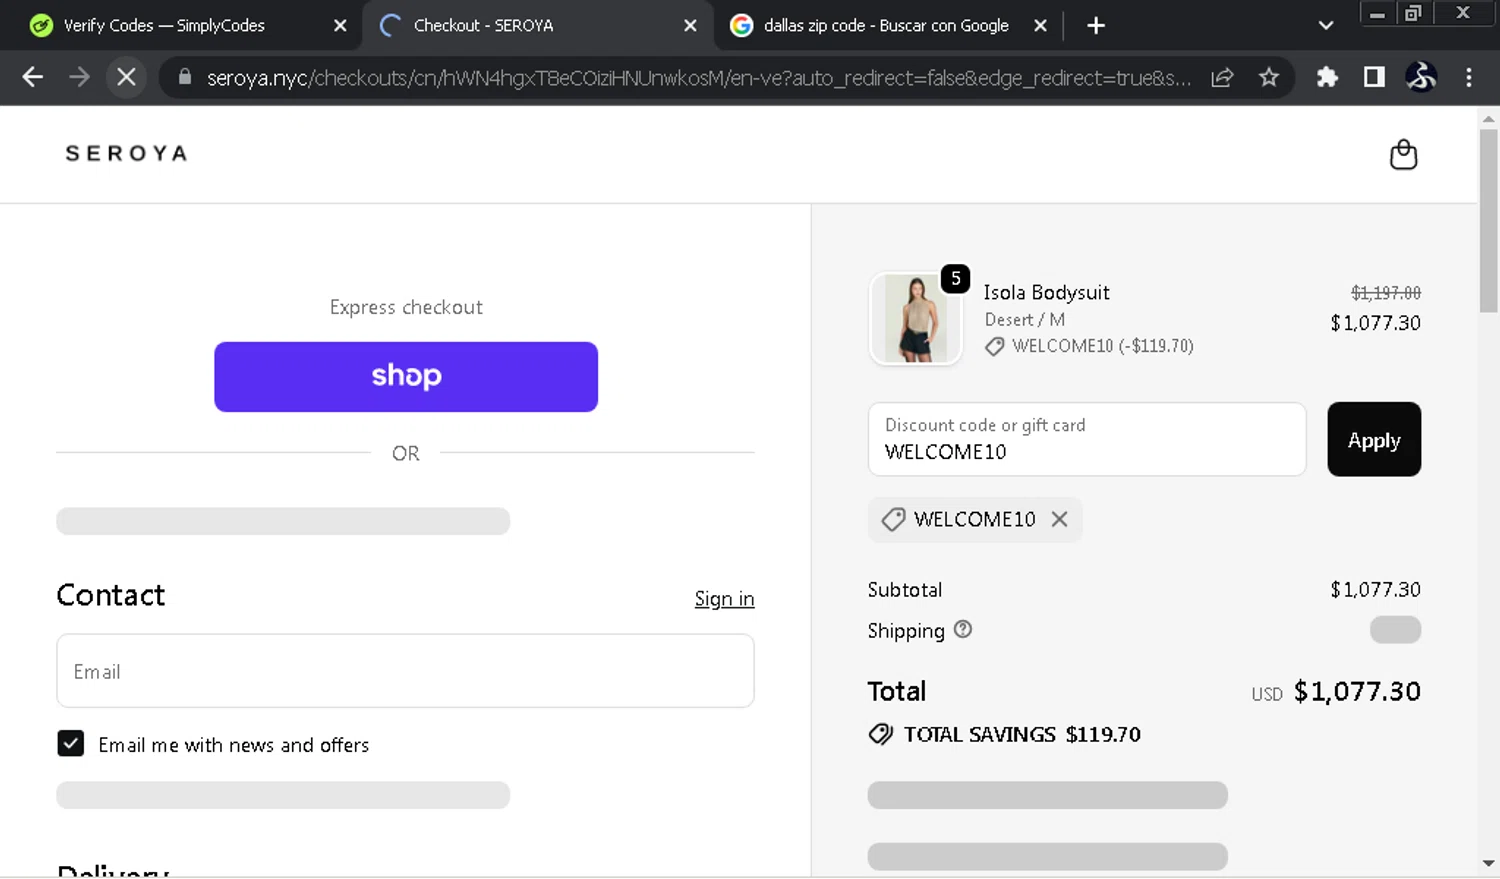Viewport: 1500px width, 879px height.
Task: Bookmark this page with the star
Action: [1269, 77]
